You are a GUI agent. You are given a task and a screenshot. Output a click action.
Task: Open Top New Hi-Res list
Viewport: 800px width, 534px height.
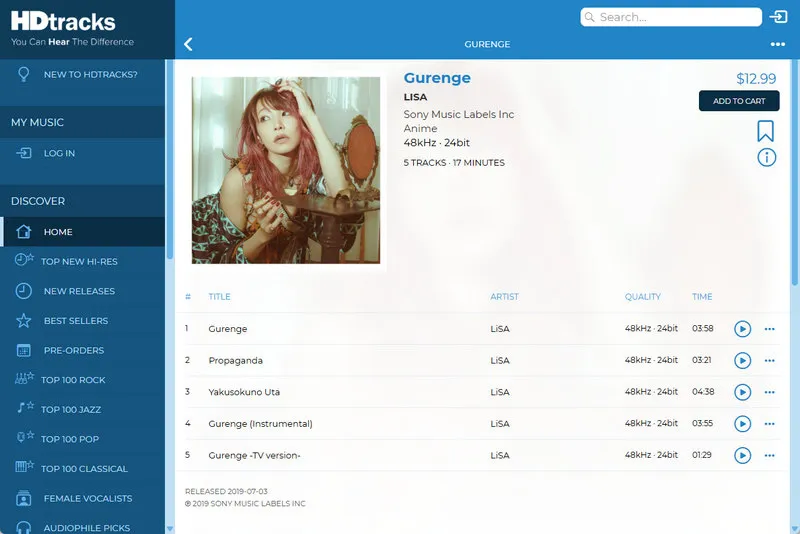pos(83,261)
